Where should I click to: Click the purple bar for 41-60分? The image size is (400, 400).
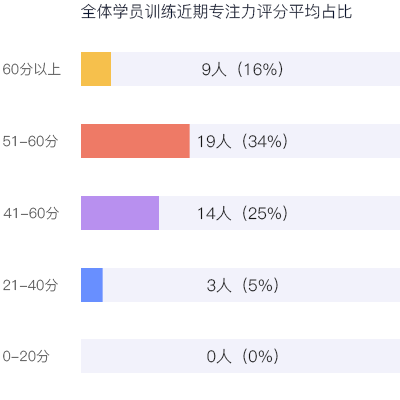tap(120, 213)
